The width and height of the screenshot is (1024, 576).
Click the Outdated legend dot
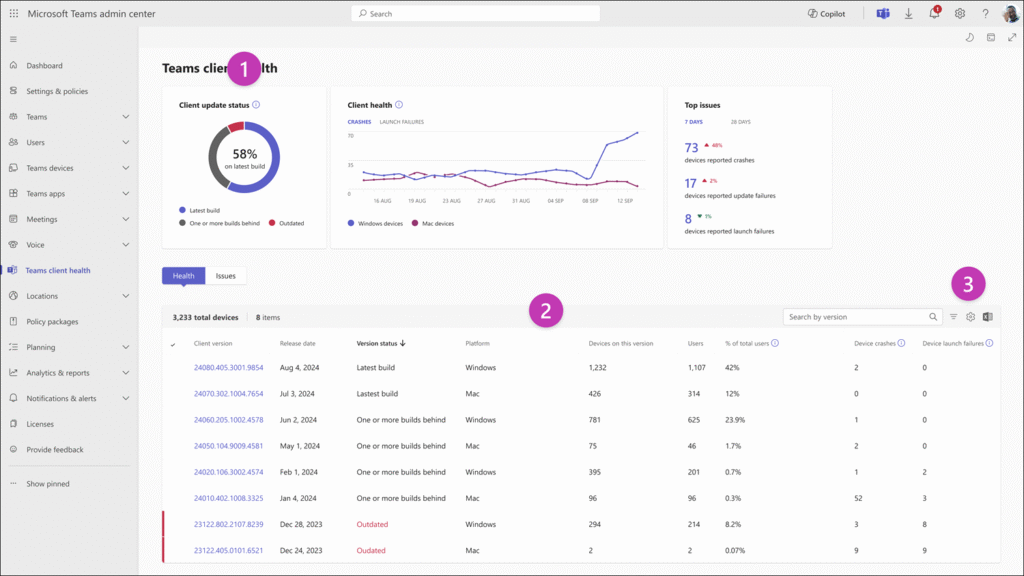pyautogui.click(x=272, y=223)
